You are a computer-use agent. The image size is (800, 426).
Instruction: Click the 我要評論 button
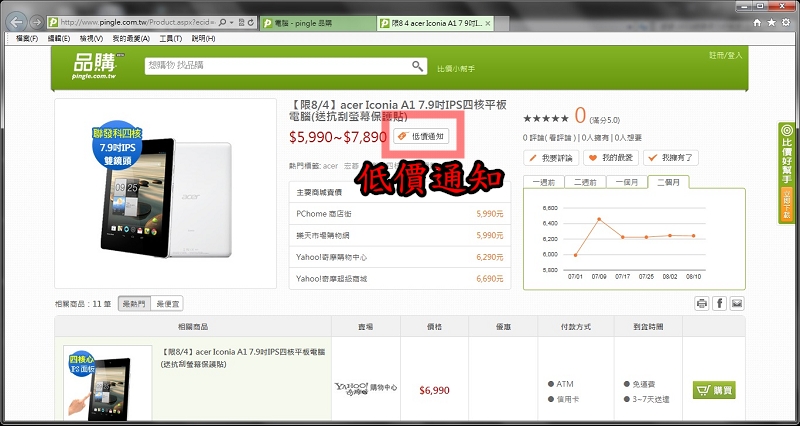click(x=551, y=158)
